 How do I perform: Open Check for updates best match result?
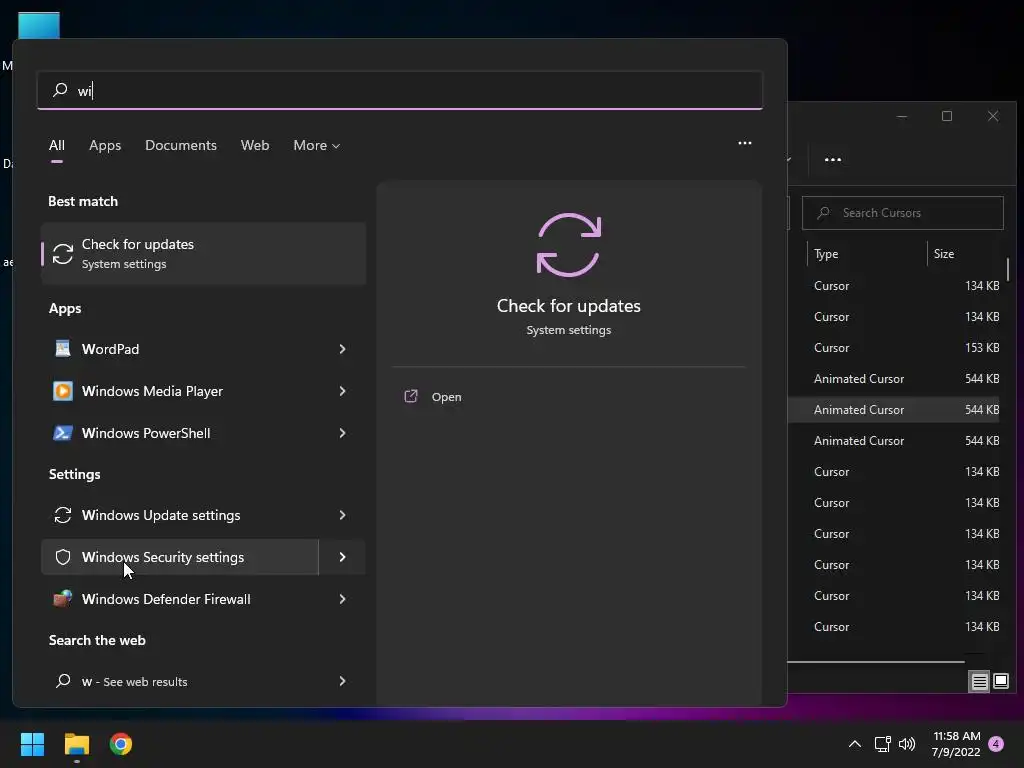[x=203, y=253]
